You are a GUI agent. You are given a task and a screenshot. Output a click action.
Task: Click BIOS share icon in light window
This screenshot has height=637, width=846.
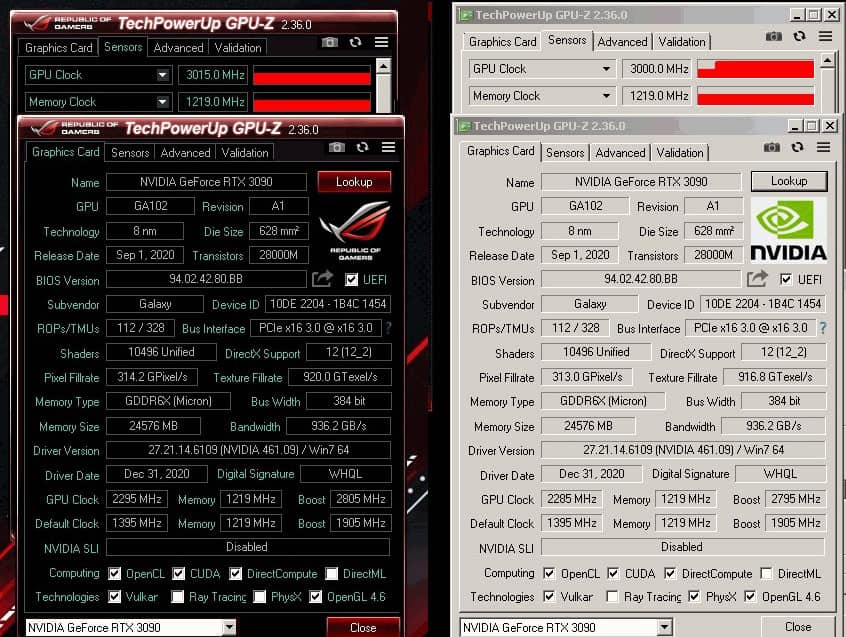click(757, 279)
